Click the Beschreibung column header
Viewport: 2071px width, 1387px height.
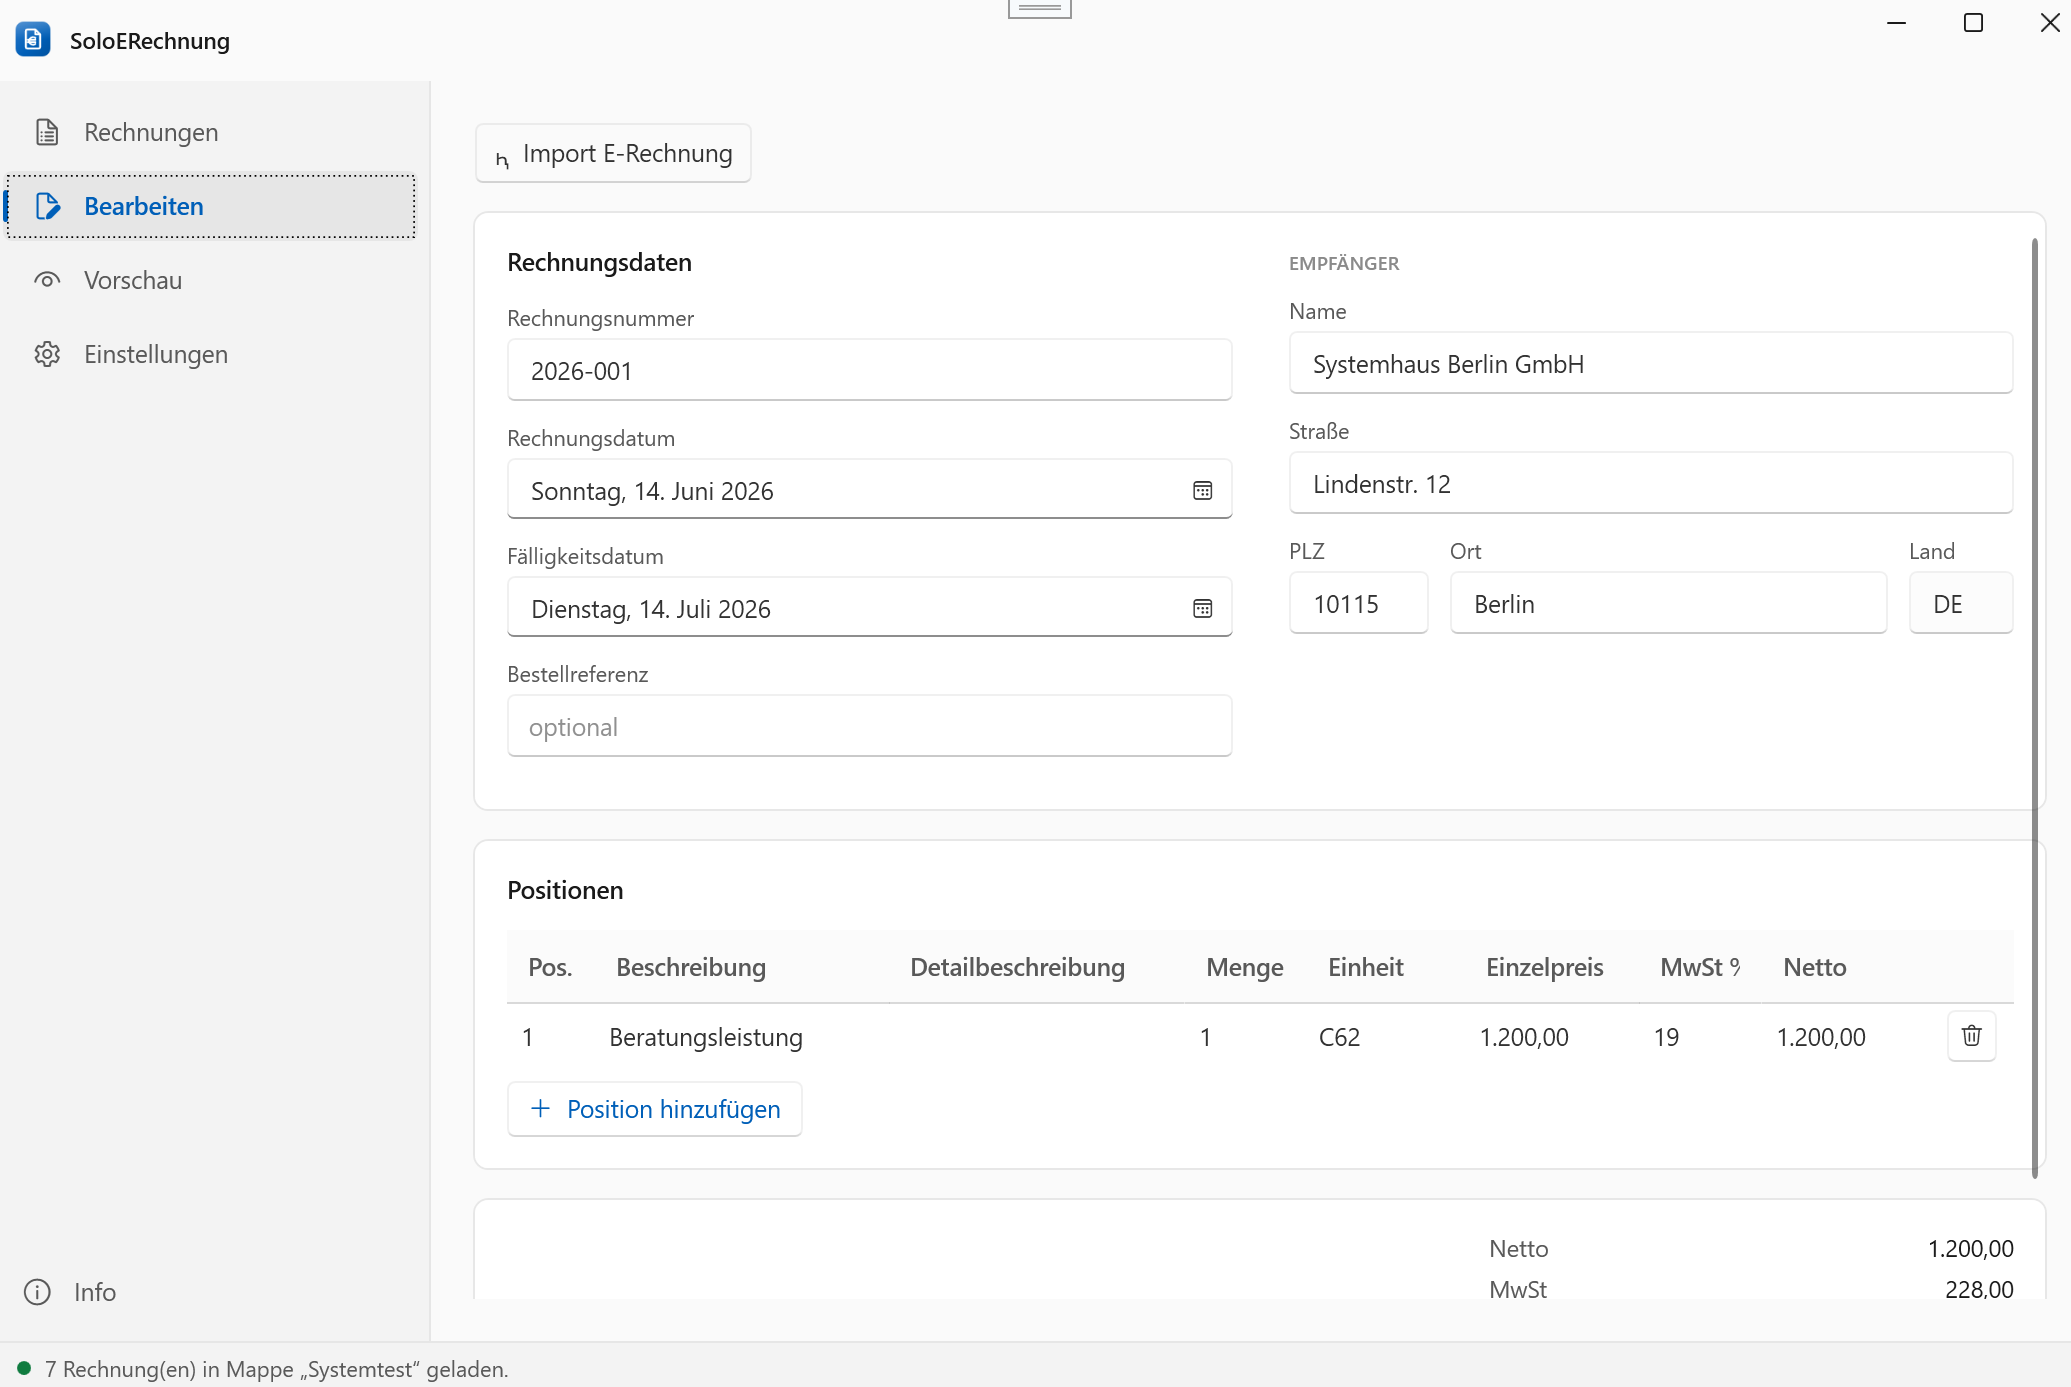tap(691, 967)
